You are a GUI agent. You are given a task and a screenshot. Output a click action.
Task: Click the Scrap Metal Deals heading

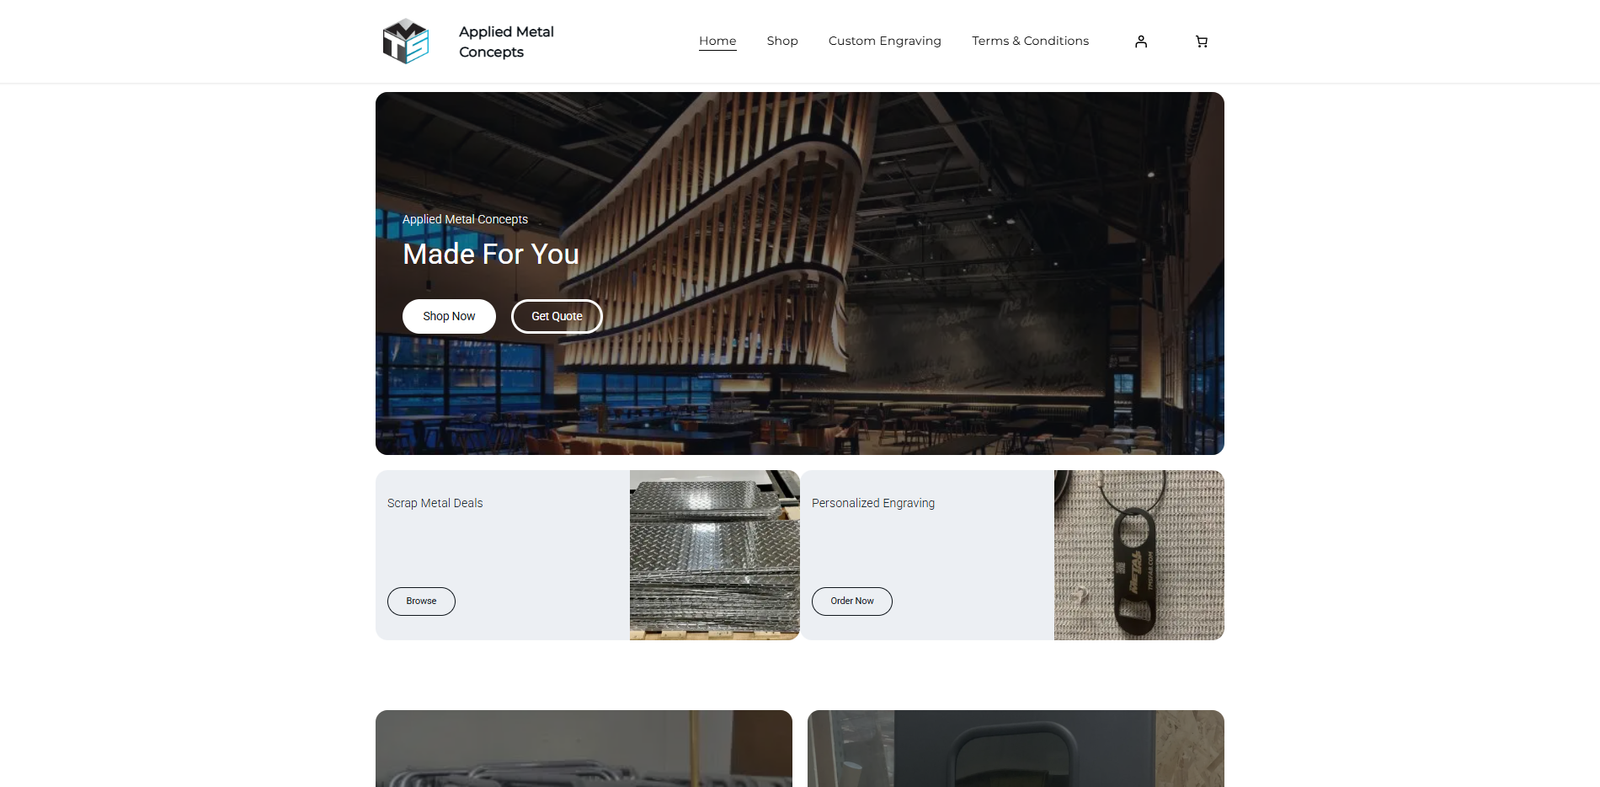tap(435, 503)
